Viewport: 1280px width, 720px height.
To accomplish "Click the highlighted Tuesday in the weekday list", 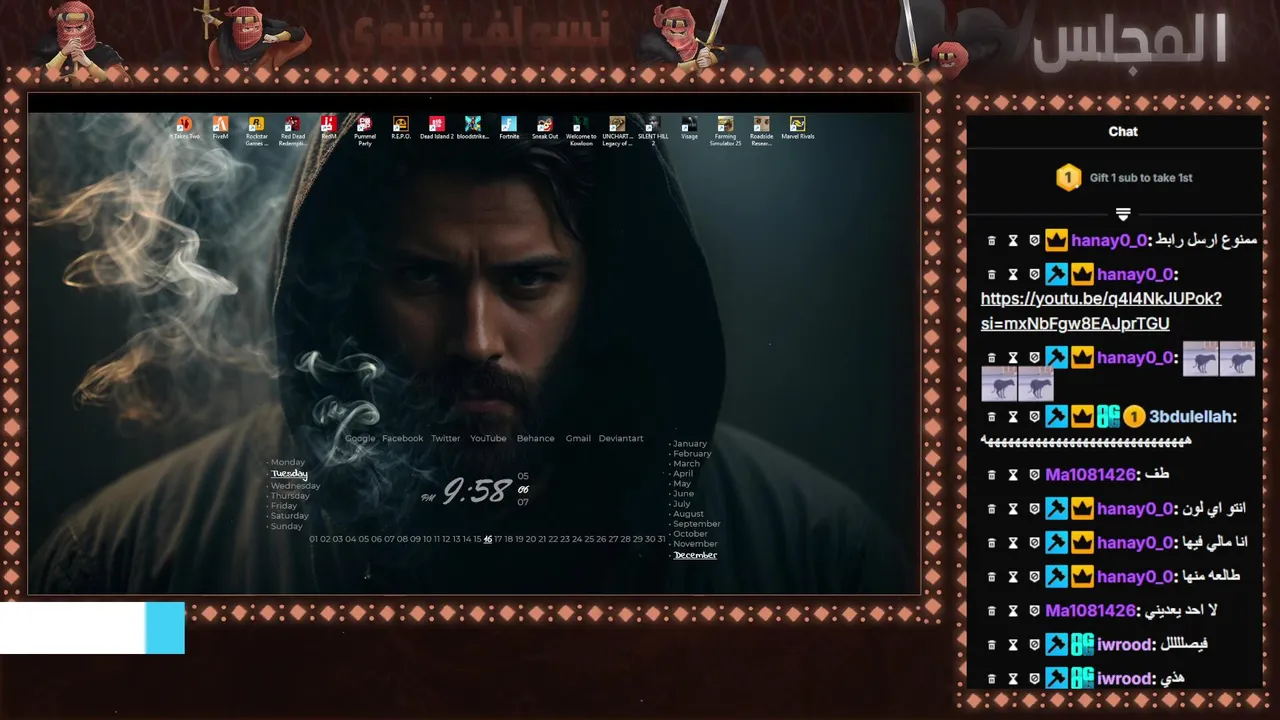I will coord(289,474).
